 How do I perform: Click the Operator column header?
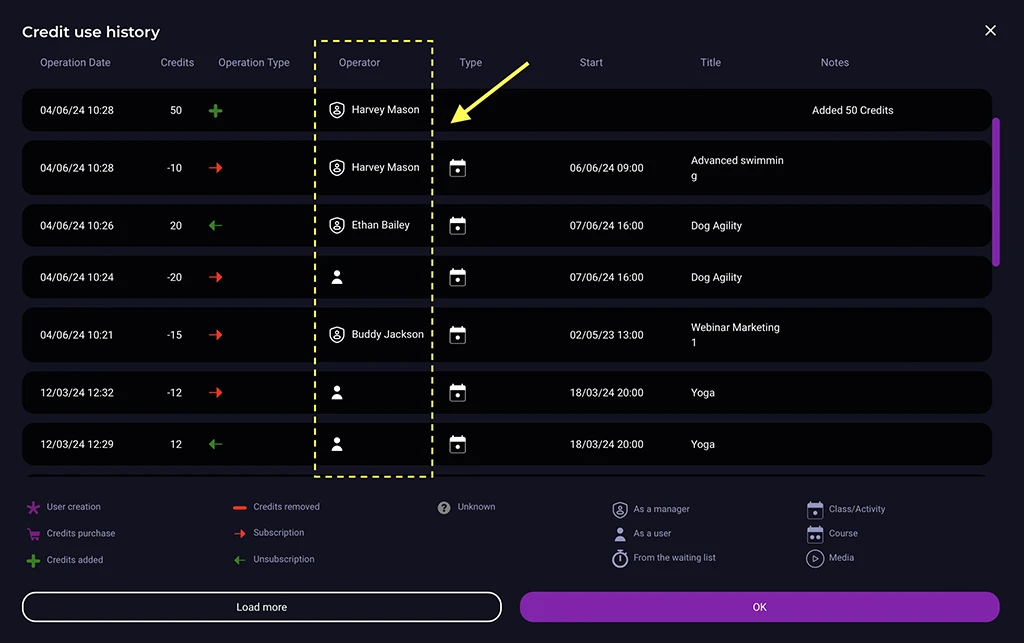click(359, 63)
